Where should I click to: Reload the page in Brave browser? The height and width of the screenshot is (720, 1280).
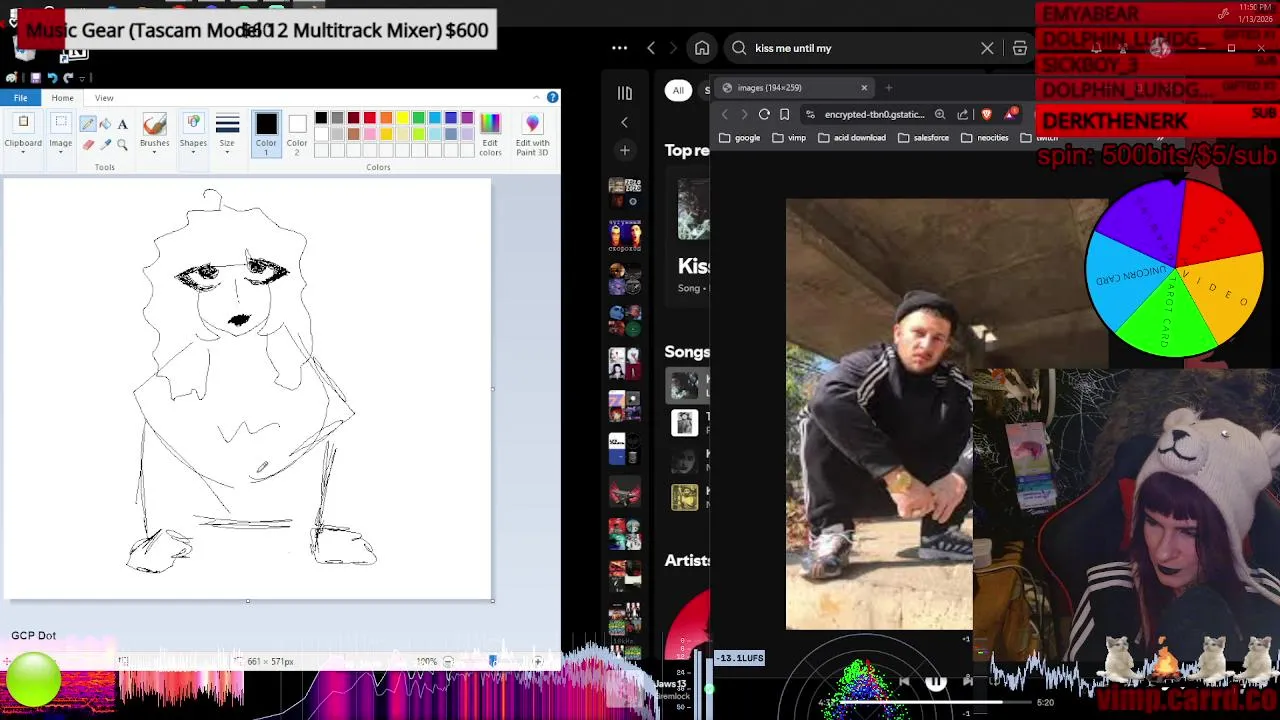764,114
